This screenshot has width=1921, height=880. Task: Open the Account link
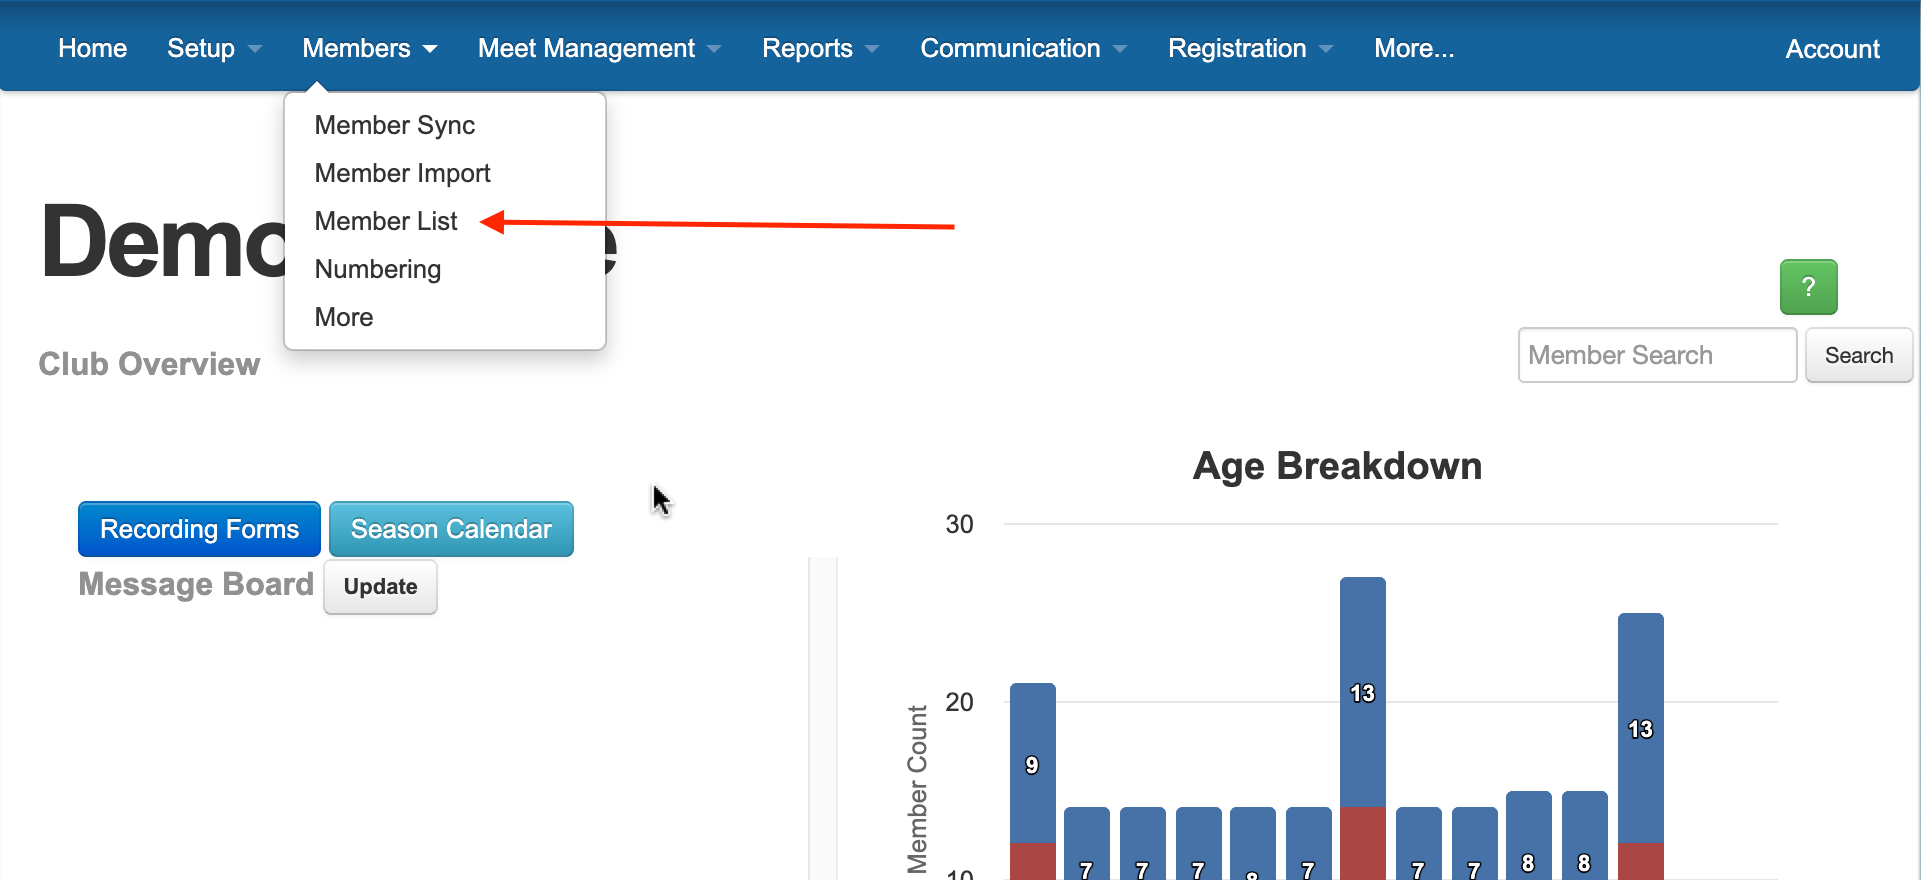(1832, 49)
